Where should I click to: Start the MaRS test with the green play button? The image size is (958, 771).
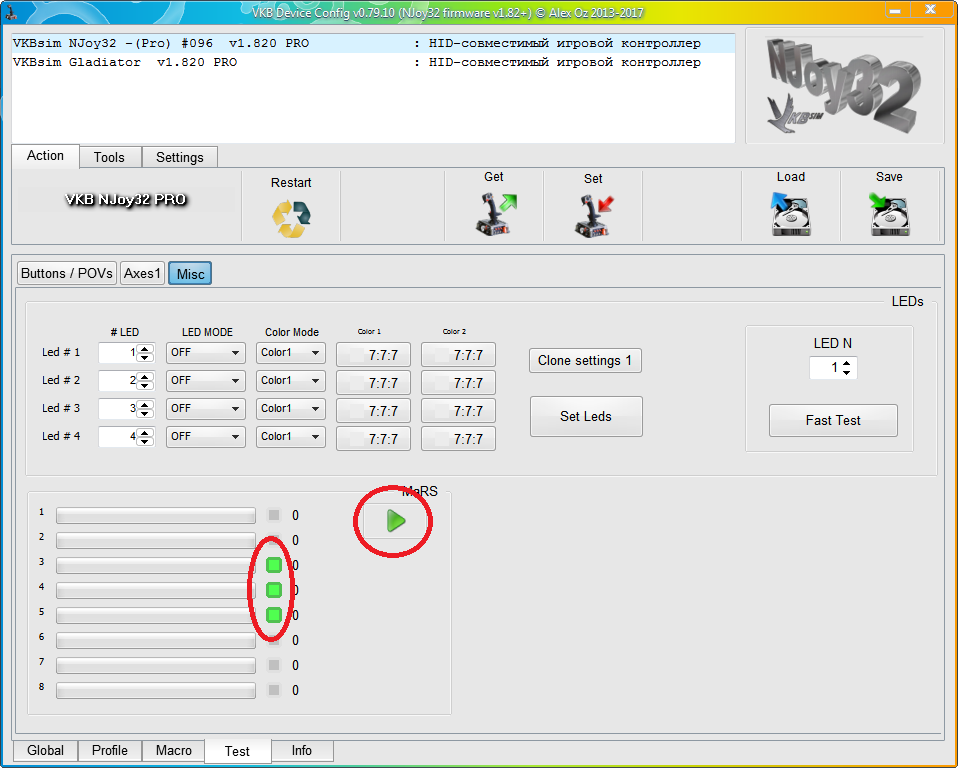[395, 521]
